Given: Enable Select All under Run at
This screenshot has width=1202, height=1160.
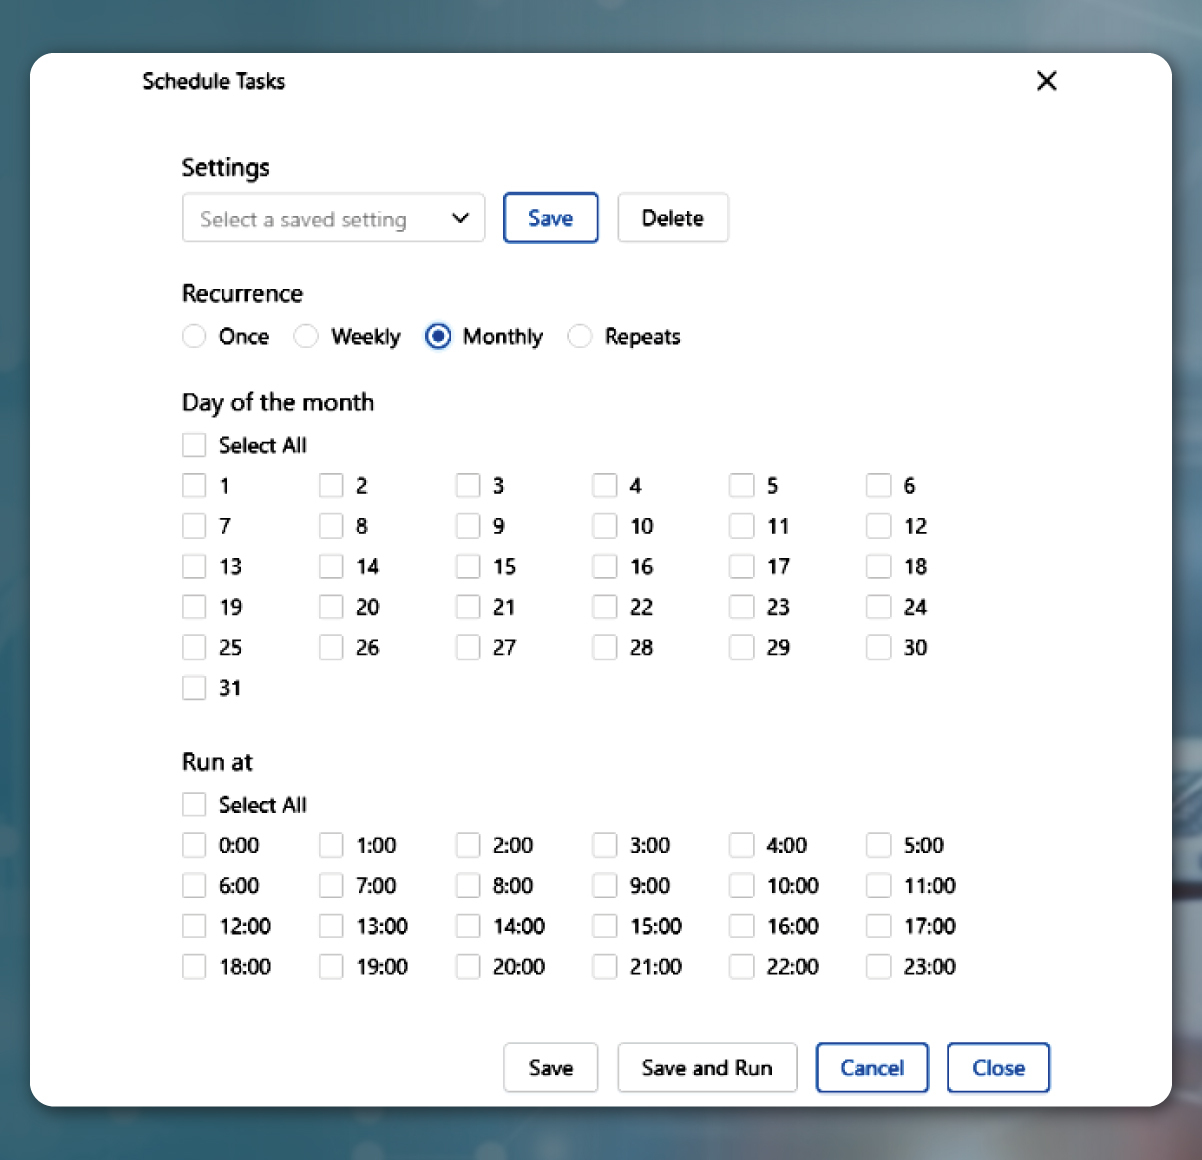Looking at the screenshot, I should pyautogui.click(x=194, y=804).
